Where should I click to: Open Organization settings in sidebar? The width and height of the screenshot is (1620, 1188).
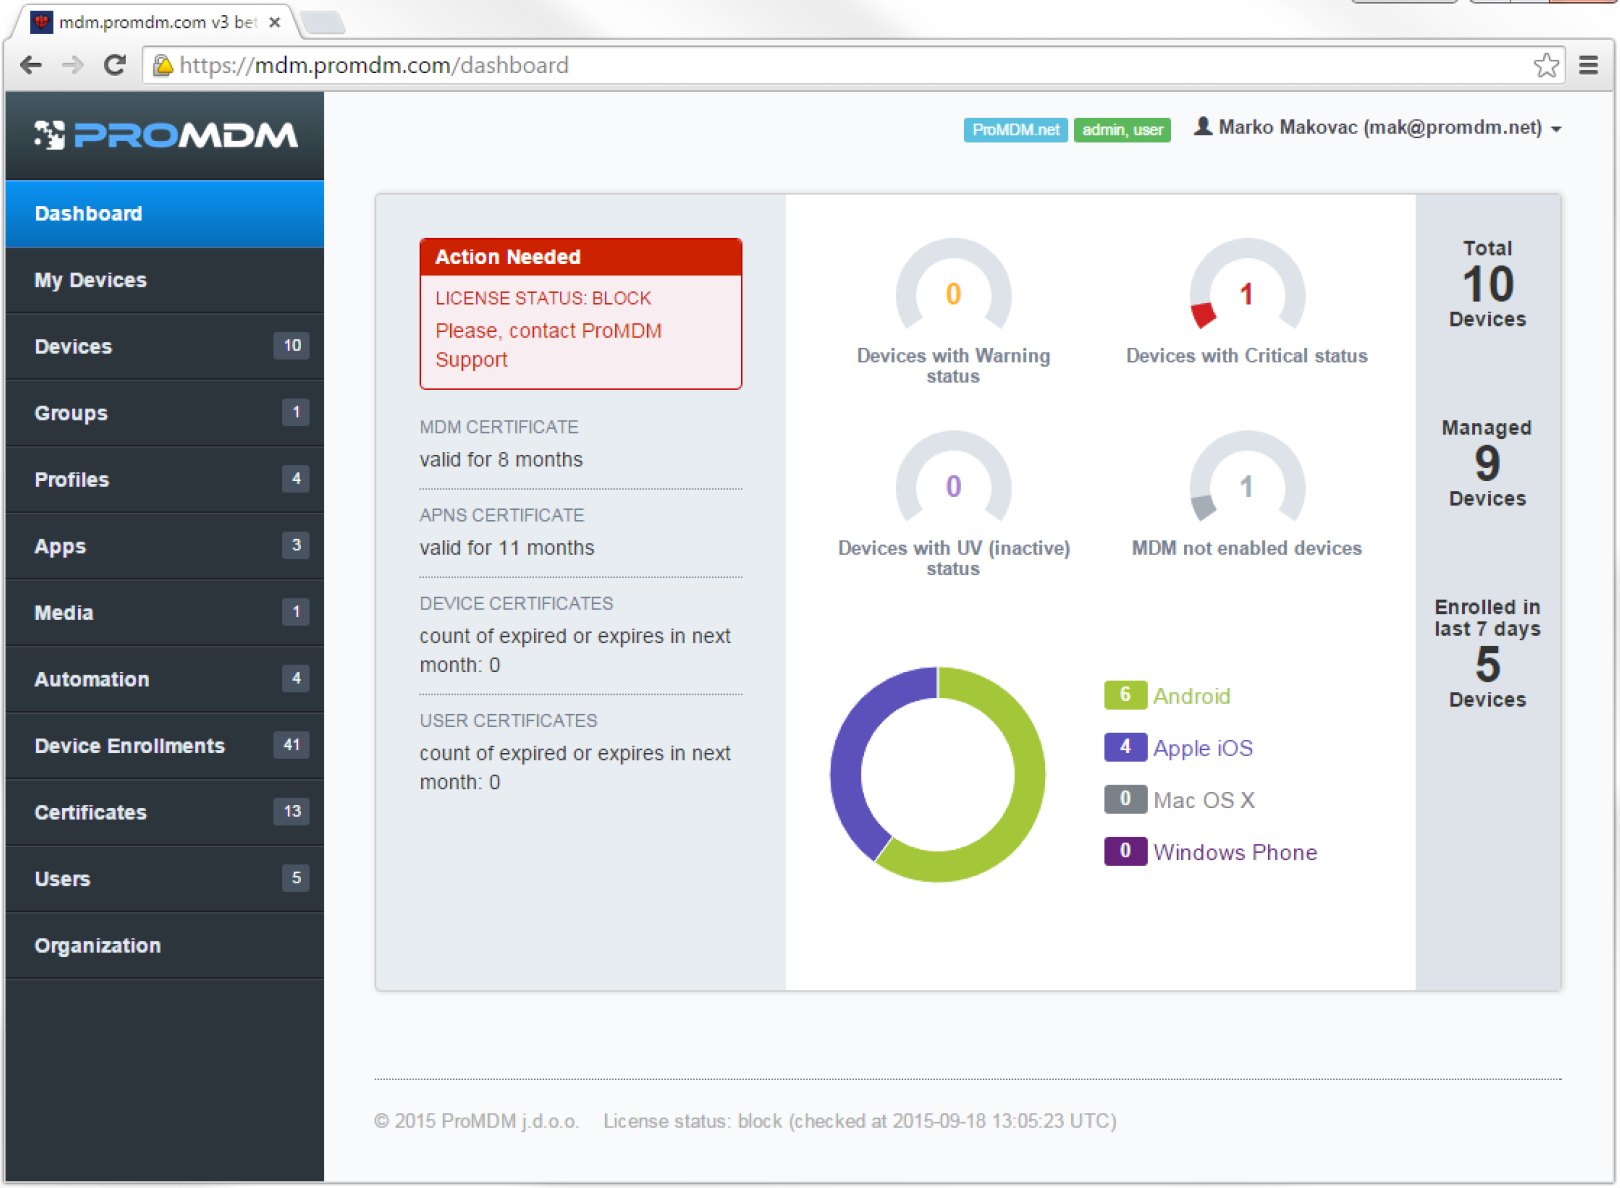(x=165, y=946)
